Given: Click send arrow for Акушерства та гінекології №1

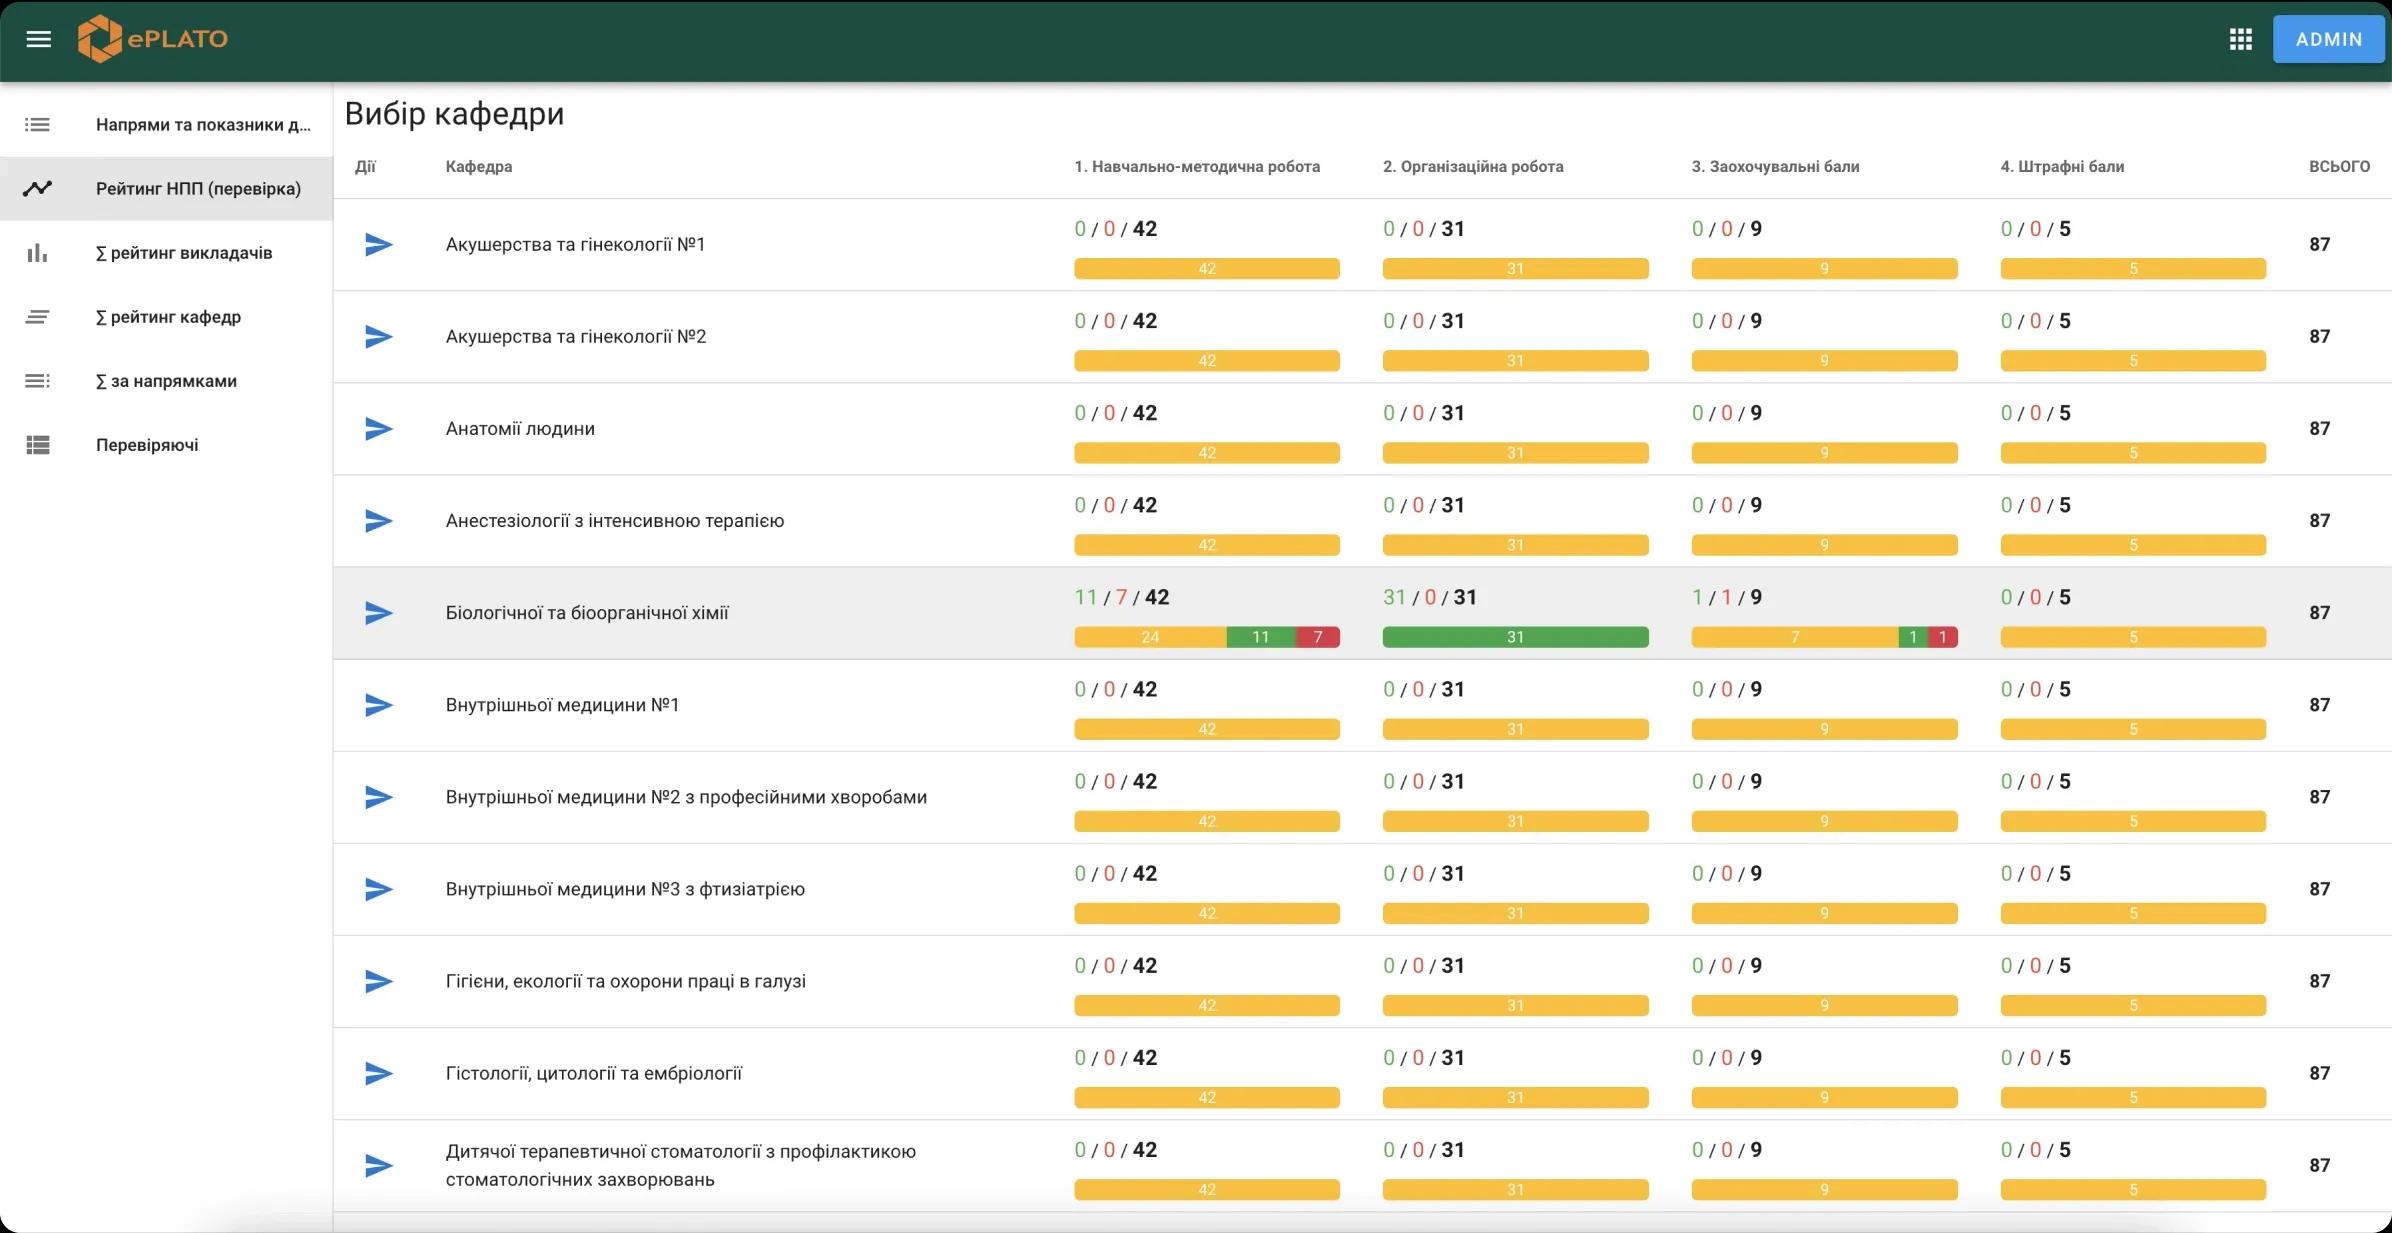Looking at the screenshot, I should (378, 245).
